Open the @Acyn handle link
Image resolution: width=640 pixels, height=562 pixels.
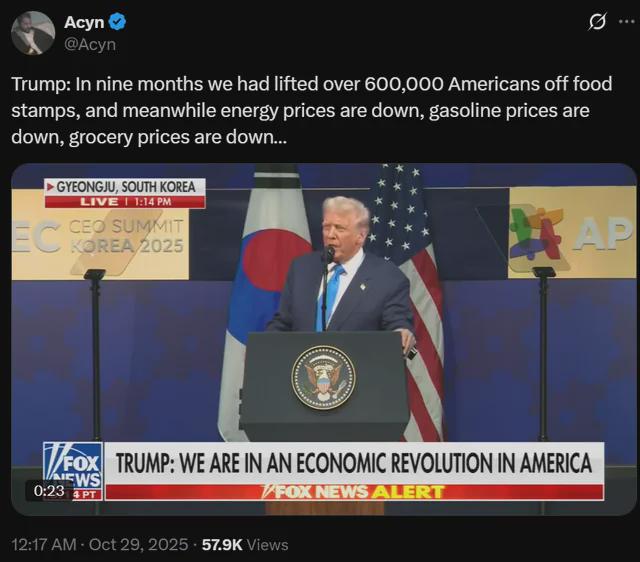(90, 44)
